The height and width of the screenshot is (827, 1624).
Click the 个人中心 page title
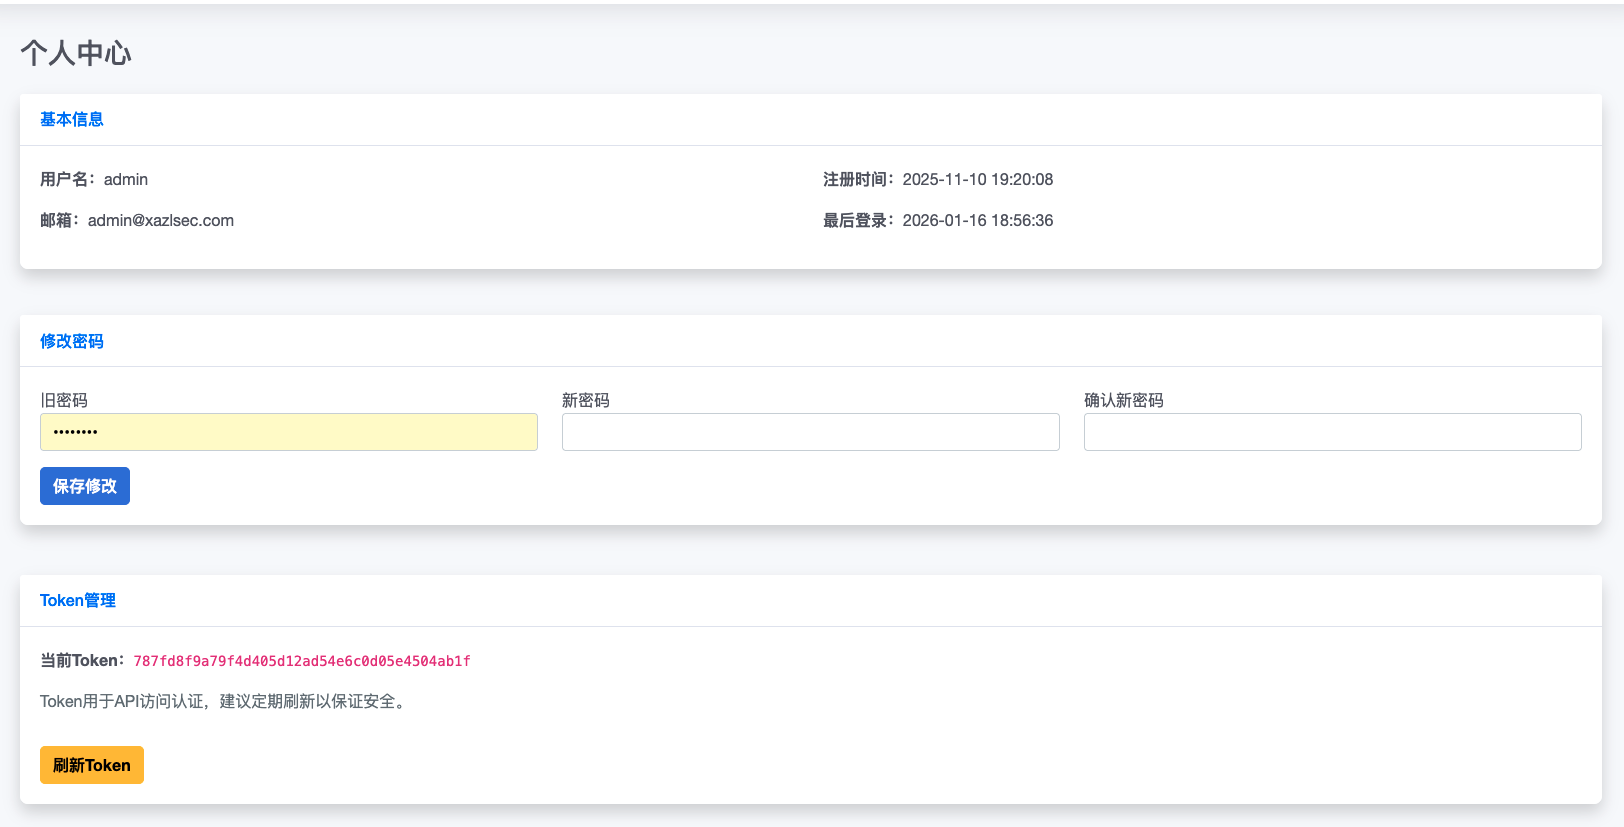click(x=76, y=53)
